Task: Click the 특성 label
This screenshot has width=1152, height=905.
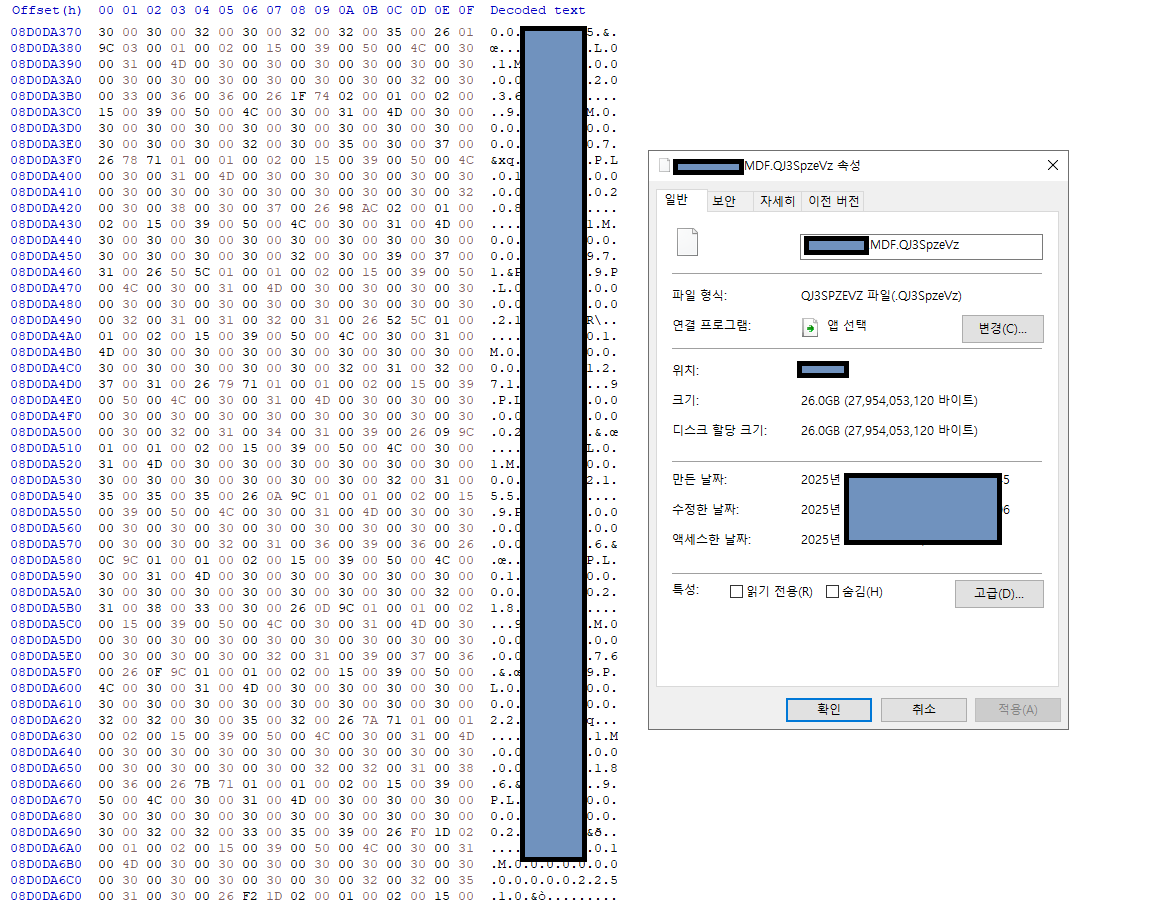Action: click(686, 589)
